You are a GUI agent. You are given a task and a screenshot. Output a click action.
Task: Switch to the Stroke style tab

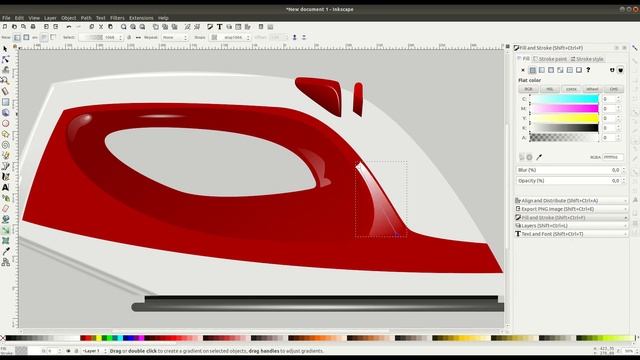click(x=587, y=59)
